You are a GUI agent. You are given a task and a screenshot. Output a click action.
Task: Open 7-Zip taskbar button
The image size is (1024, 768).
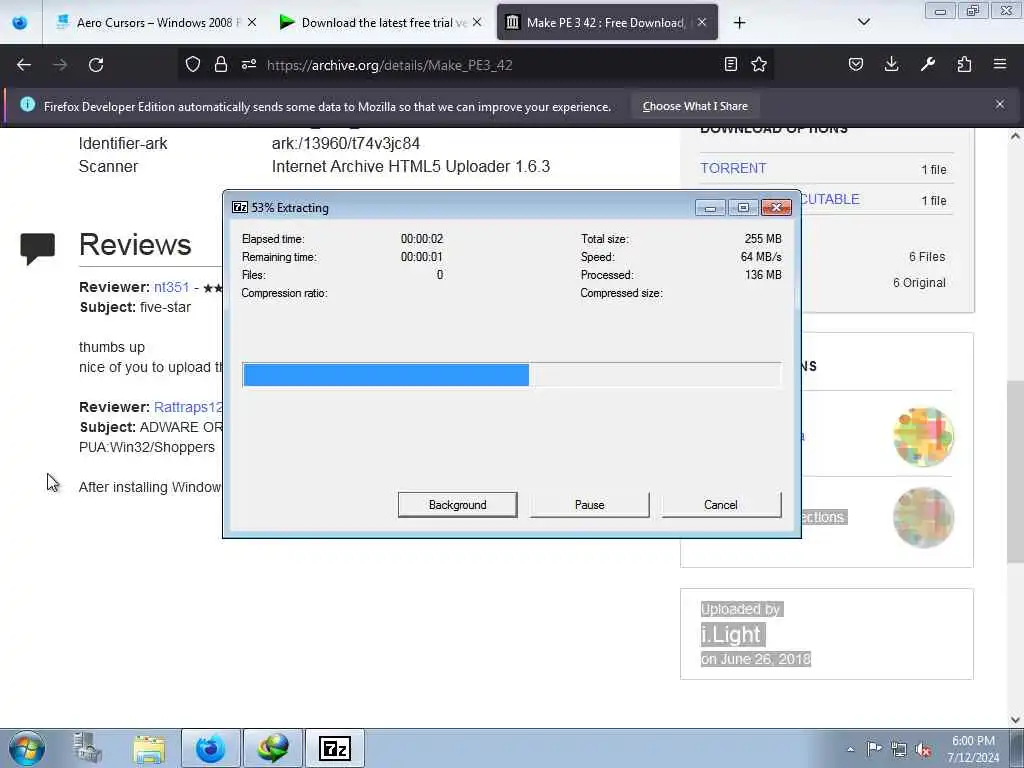point(334,748)
